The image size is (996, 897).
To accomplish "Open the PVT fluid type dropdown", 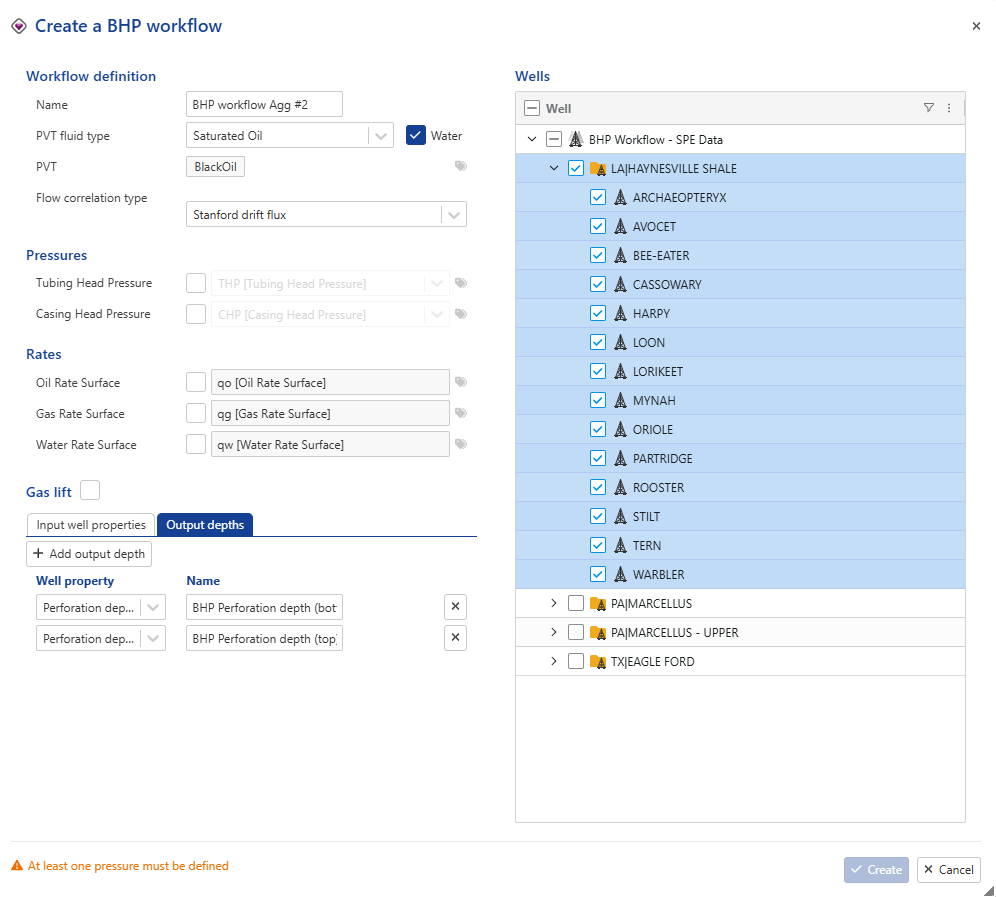I will pyautogui.click(x=380, y=135).
